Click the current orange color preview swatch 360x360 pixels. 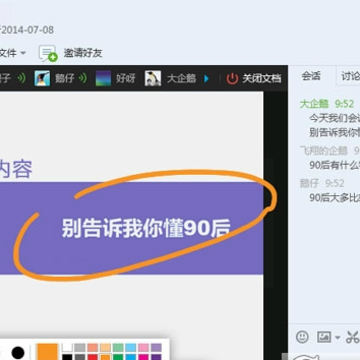click(48, 352)
